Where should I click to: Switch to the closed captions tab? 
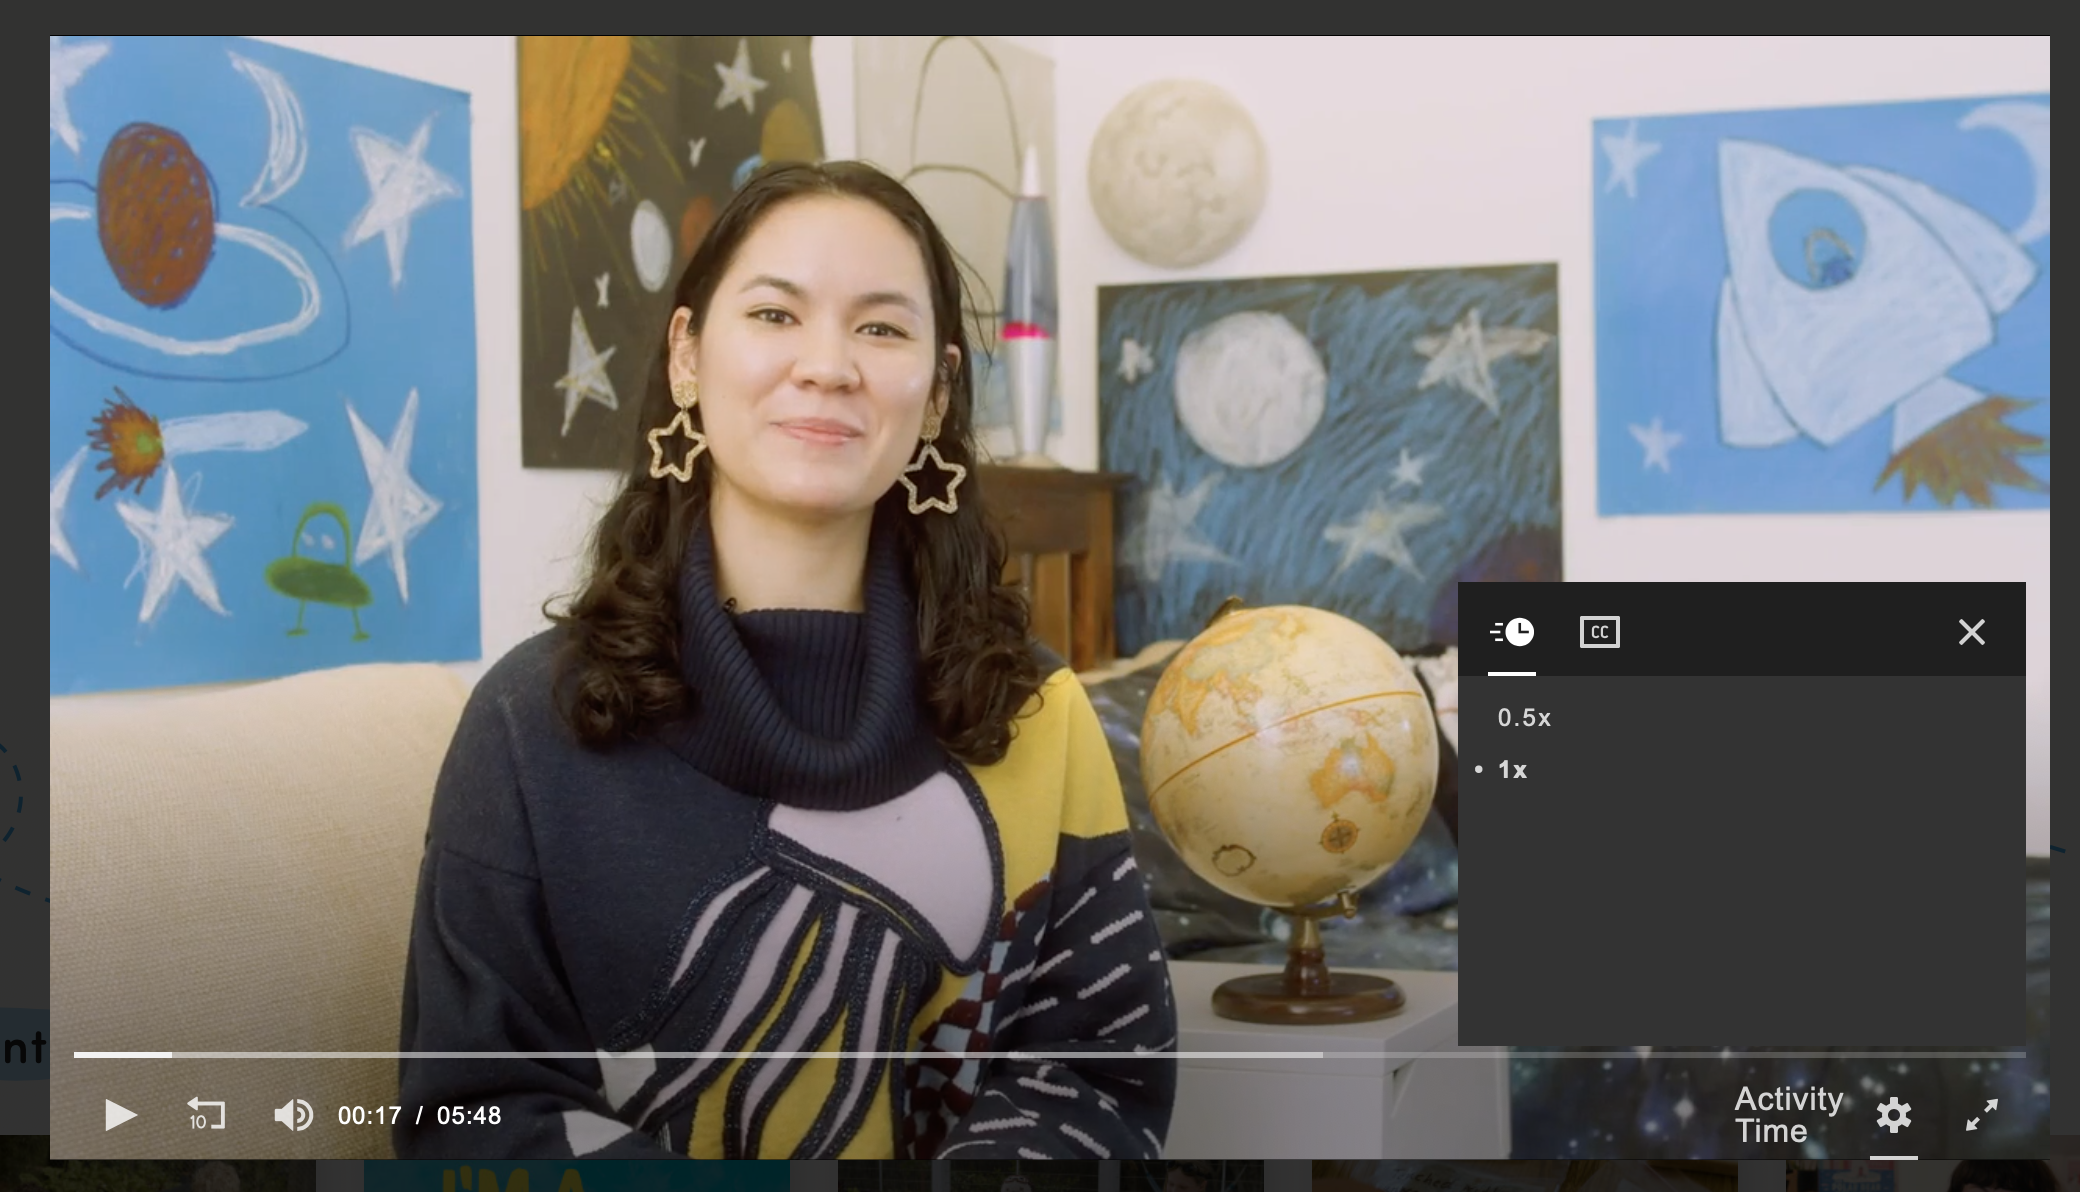coord(1600,632)
